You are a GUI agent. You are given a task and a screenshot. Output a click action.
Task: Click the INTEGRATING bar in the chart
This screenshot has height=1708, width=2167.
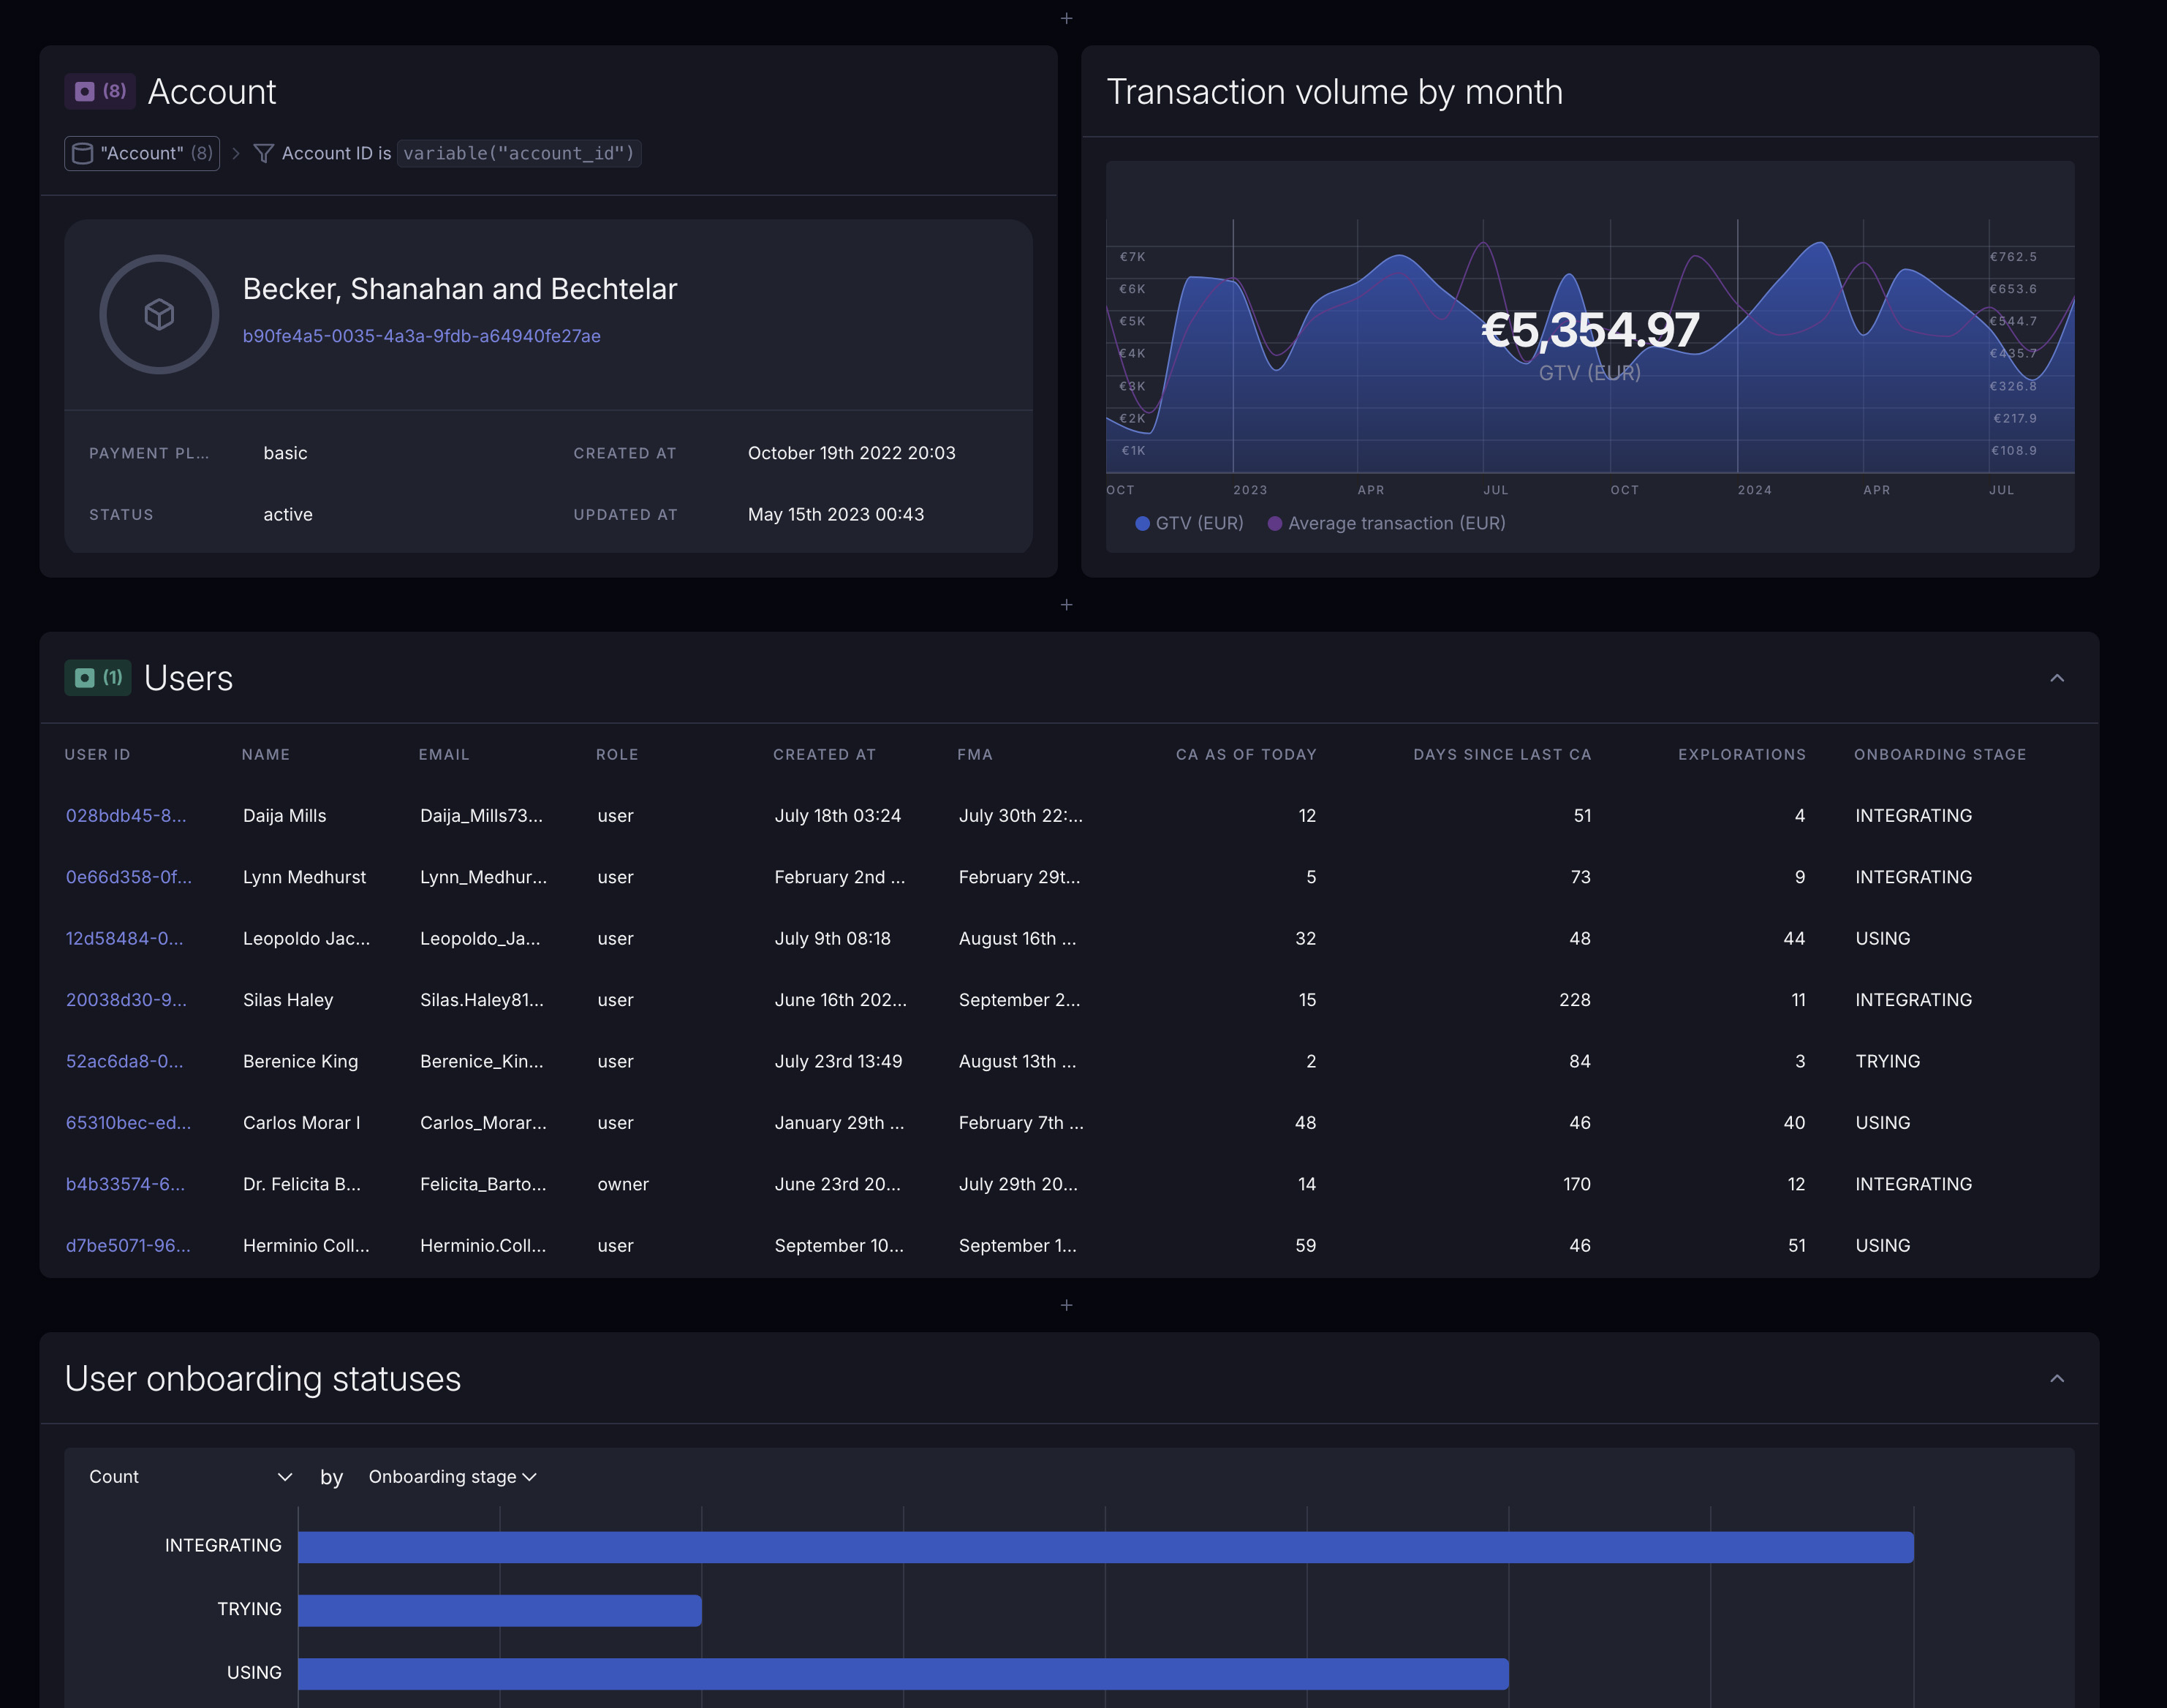(1100, 1545)
